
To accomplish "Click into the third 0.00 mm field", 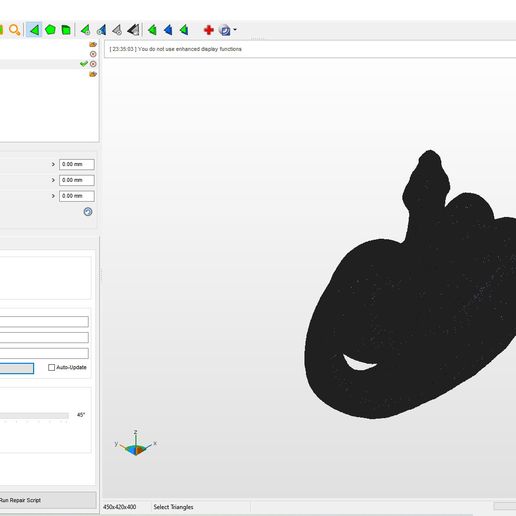I will (77, 196).
